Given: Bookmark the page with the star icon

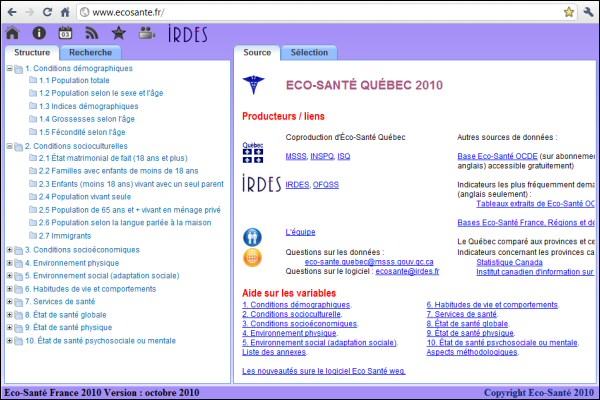Looking at the screenshot, I should pyautogui.click(x=569, y=12).
